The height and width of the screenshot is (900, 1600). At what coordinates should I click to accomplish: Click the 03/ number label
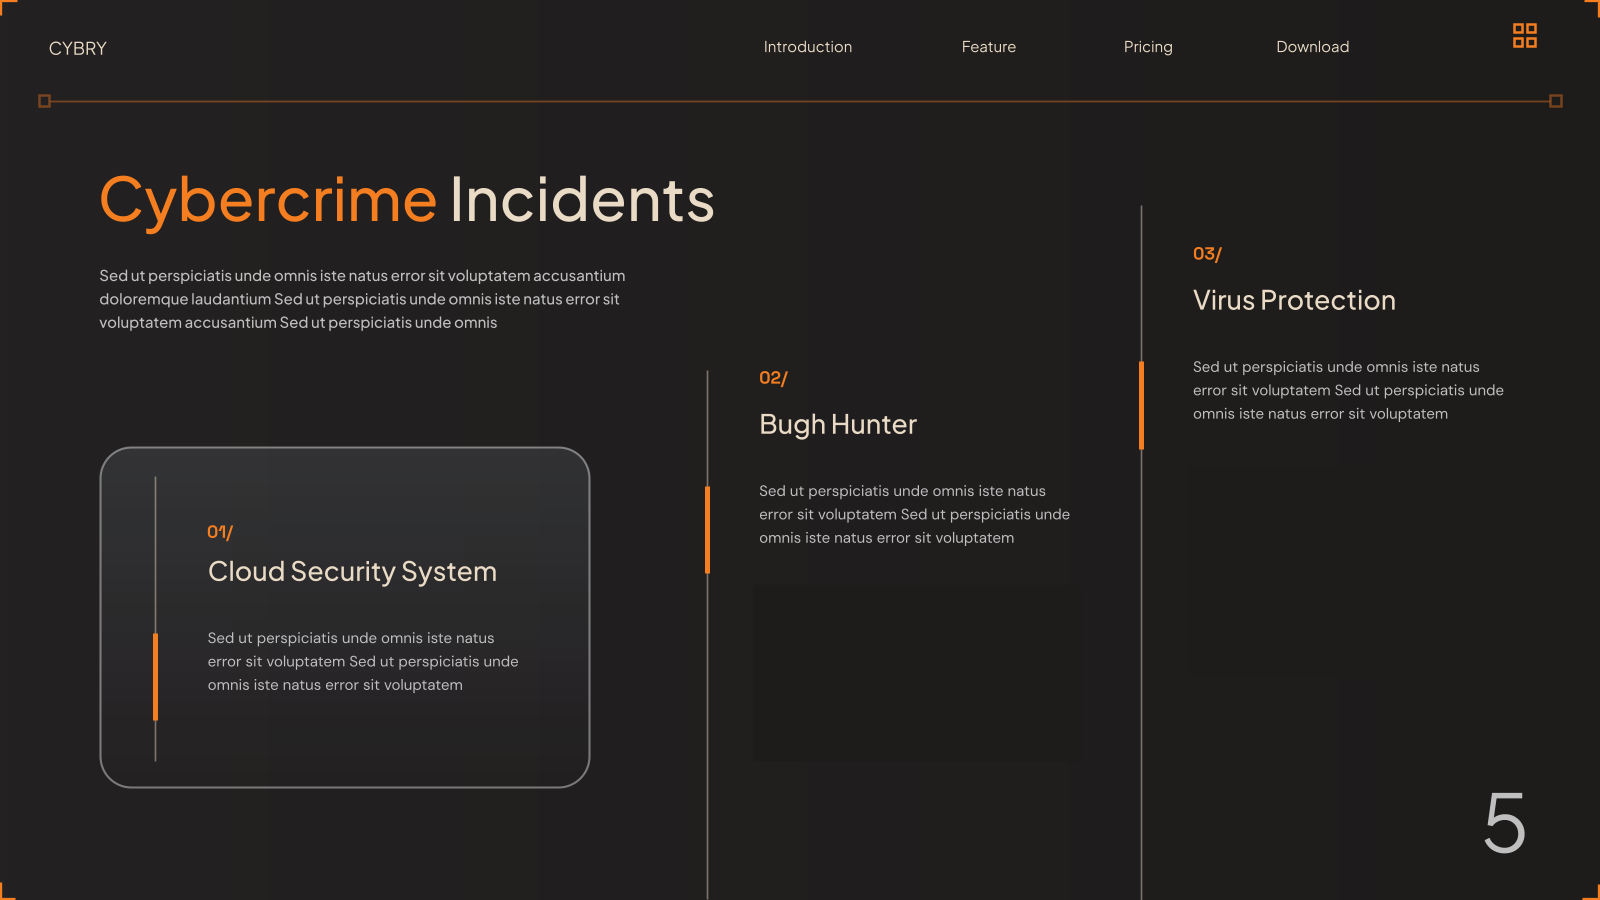(1207, 254)
